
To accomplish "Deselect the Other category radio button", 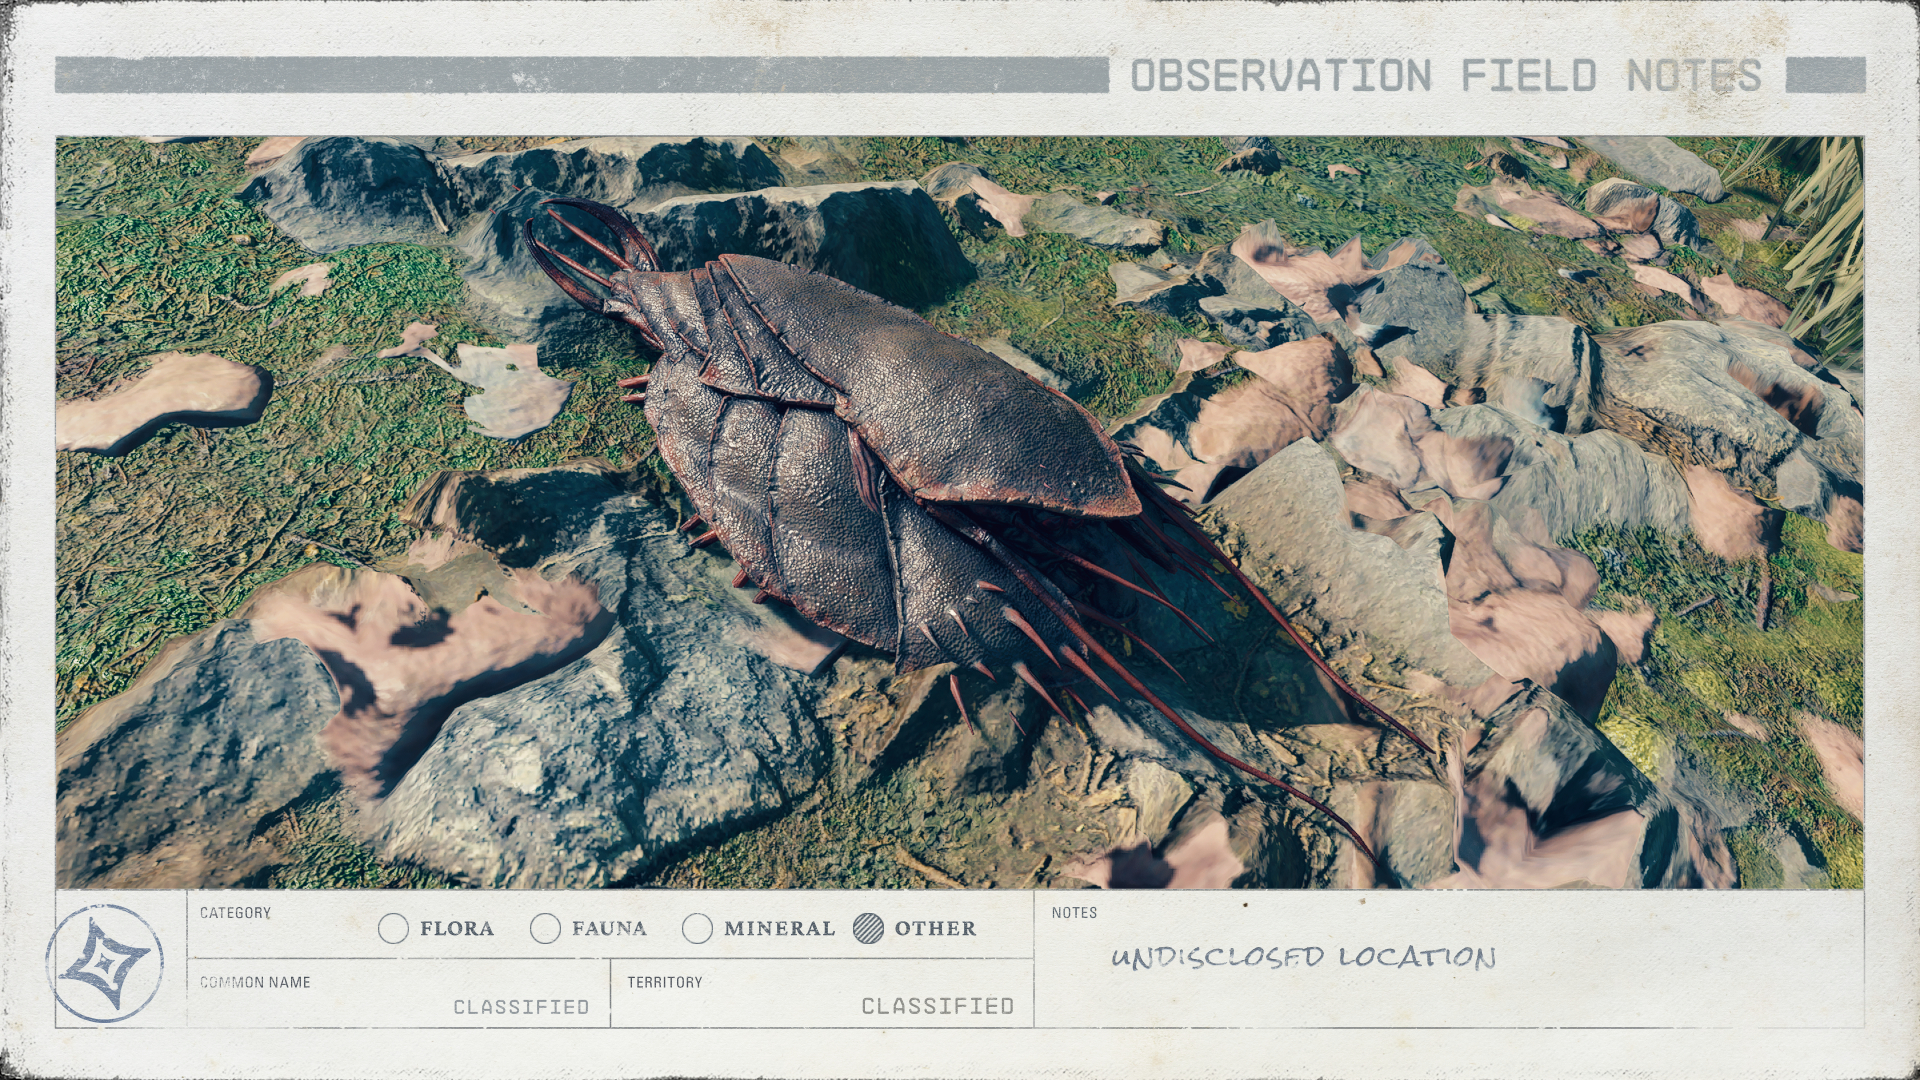I will (x=869, y=928).
